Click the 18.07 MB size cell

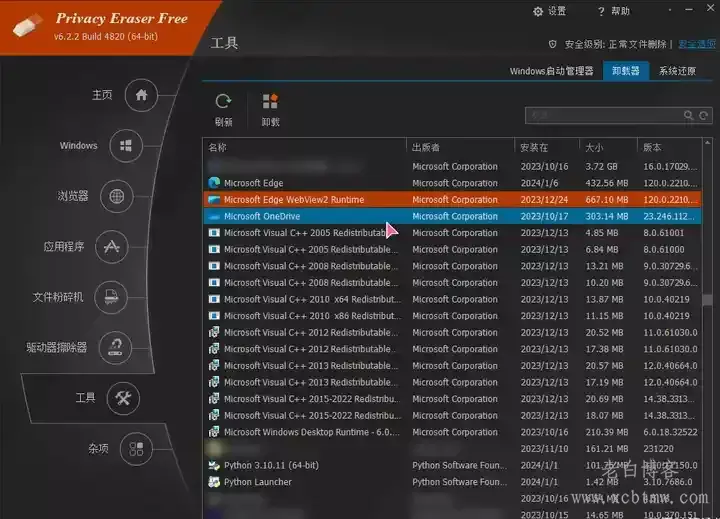(604, 415)
